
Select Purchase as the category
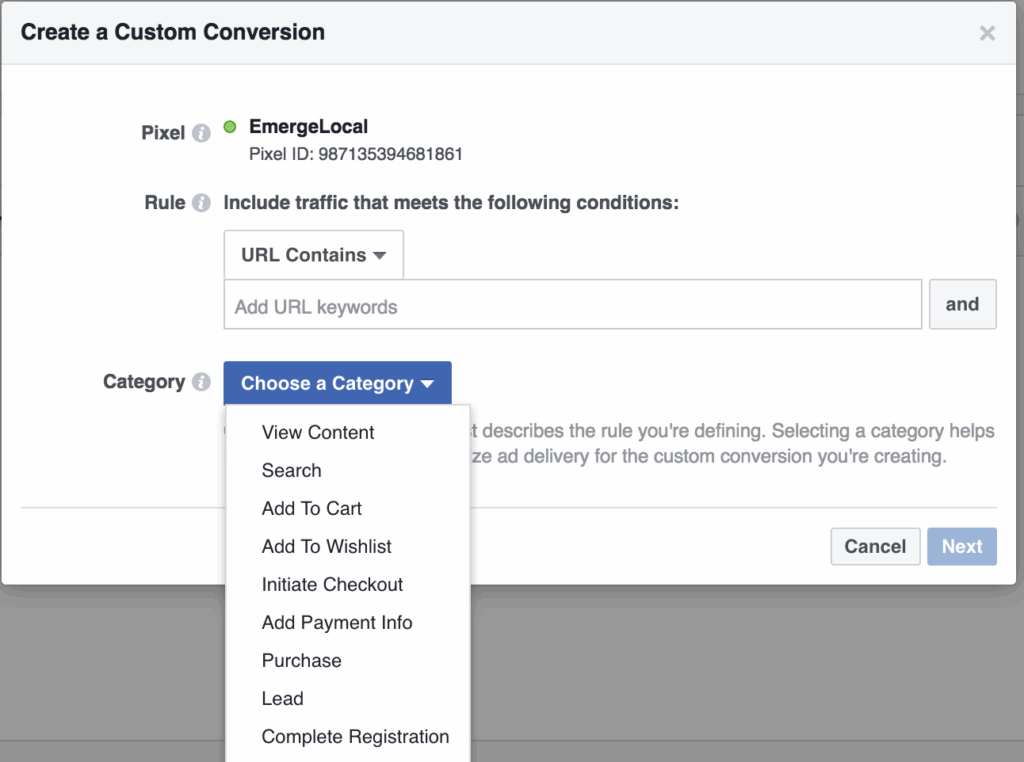(302, 660)
